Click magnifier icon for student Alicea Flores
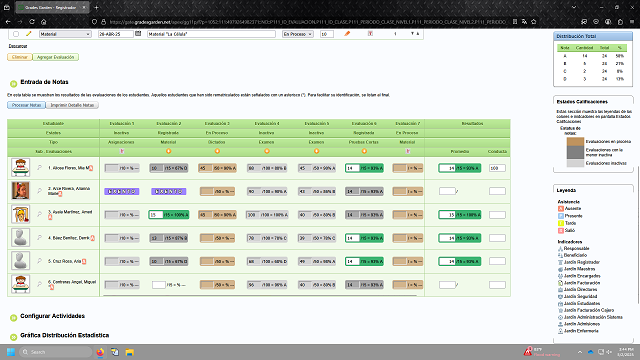This screenshot has height=360, width=640. tap(40, 167)
